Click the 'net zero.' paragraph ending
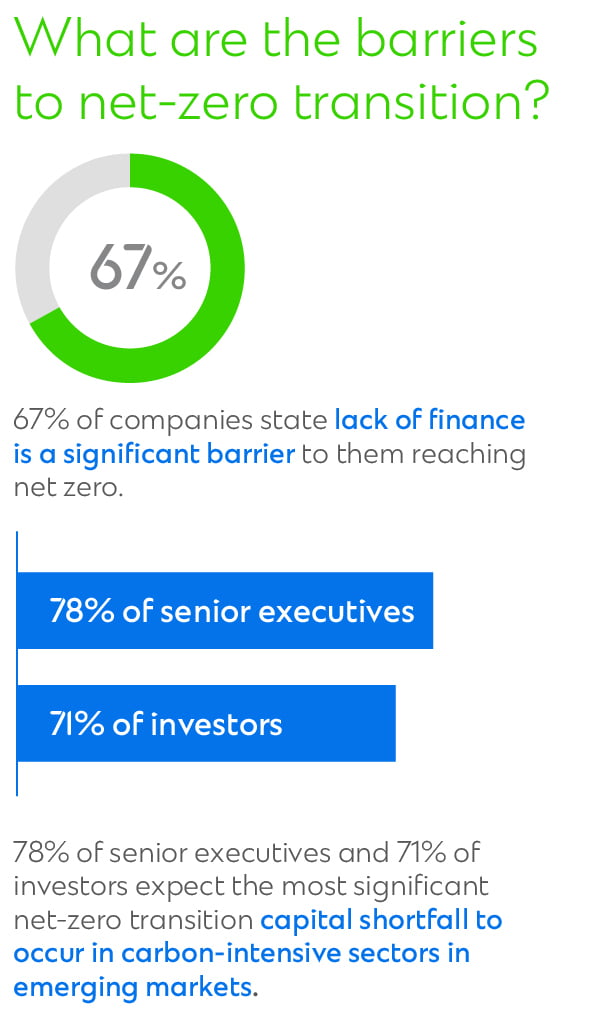 68,488
